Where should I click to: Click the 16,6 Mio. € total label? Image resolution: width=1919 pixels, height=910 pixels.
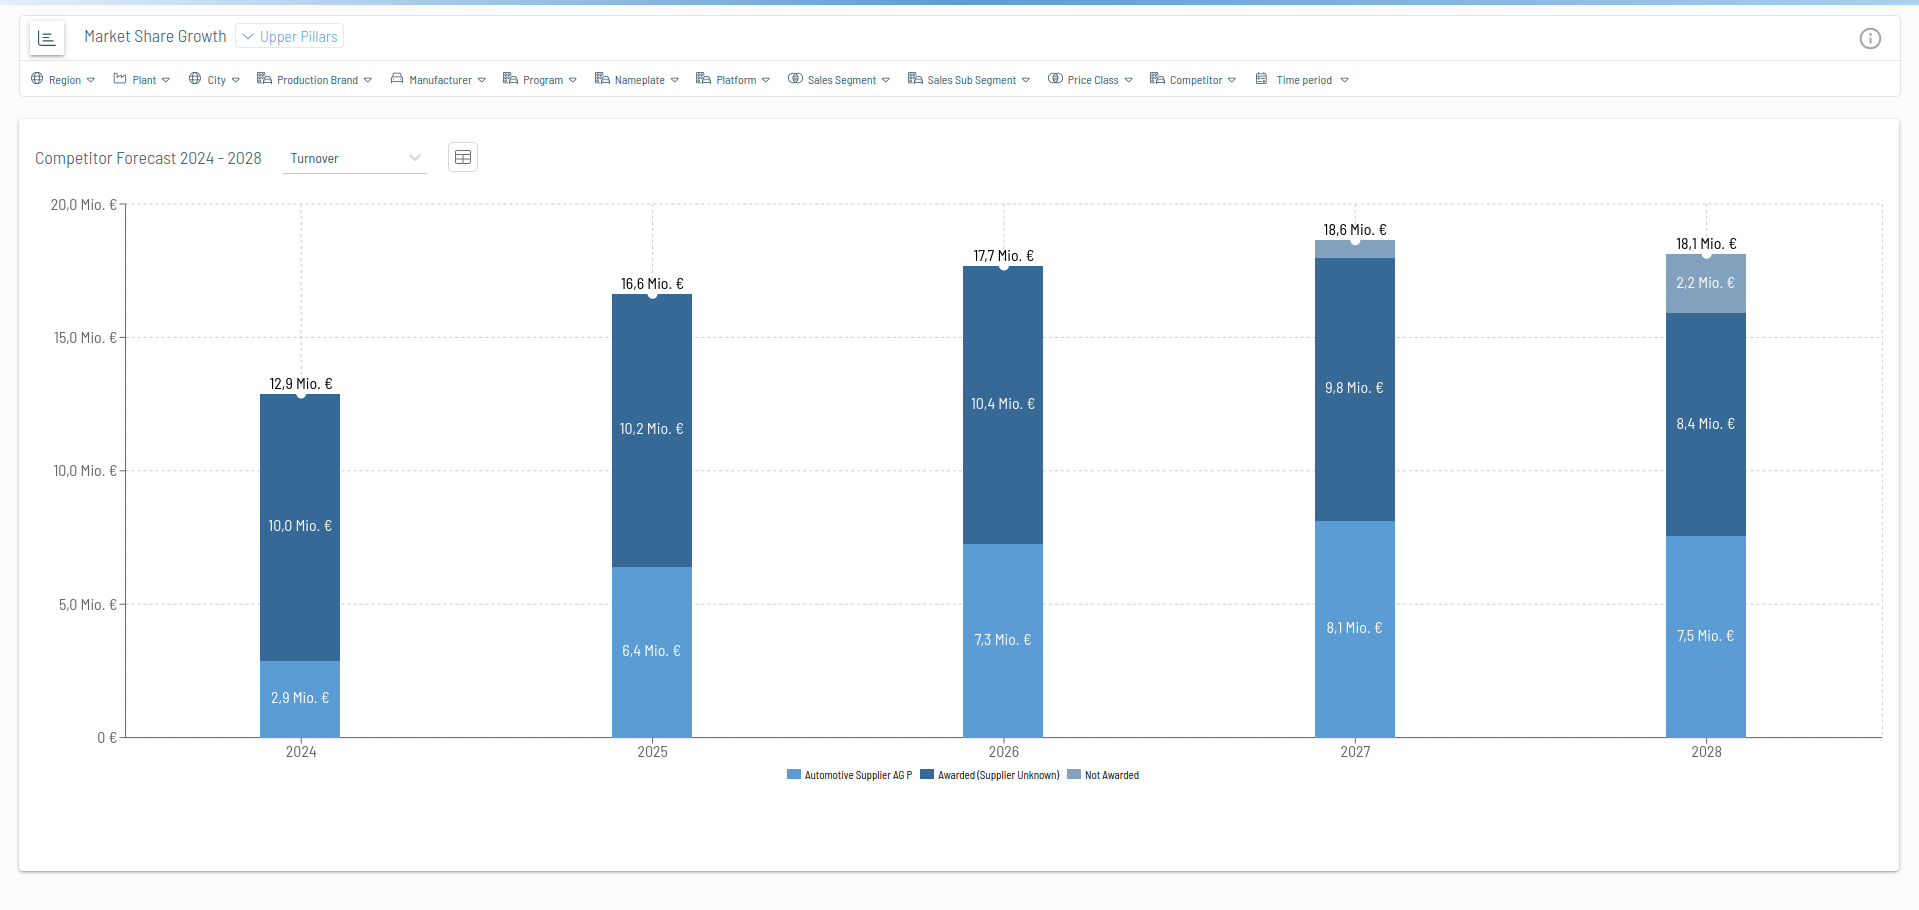click(652, 284)
